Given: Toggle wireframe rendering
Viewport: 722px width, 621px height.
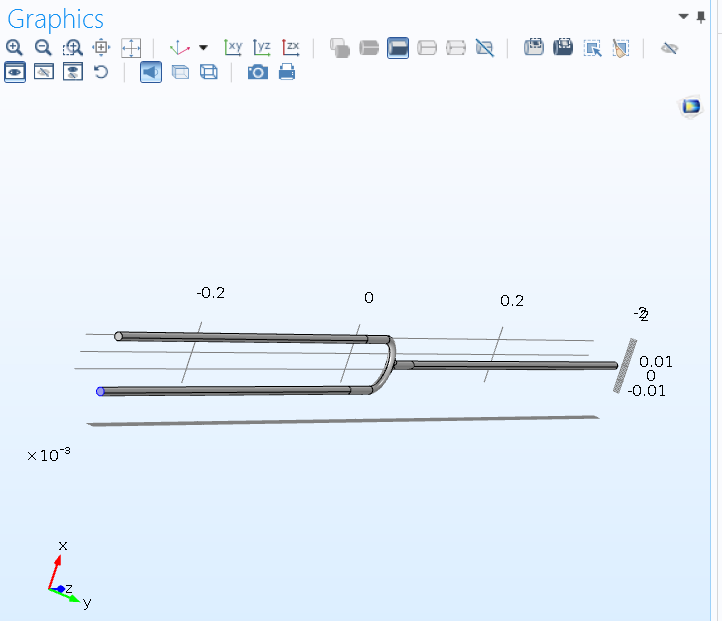Looking at the screenshot, I should coord(209,72).
